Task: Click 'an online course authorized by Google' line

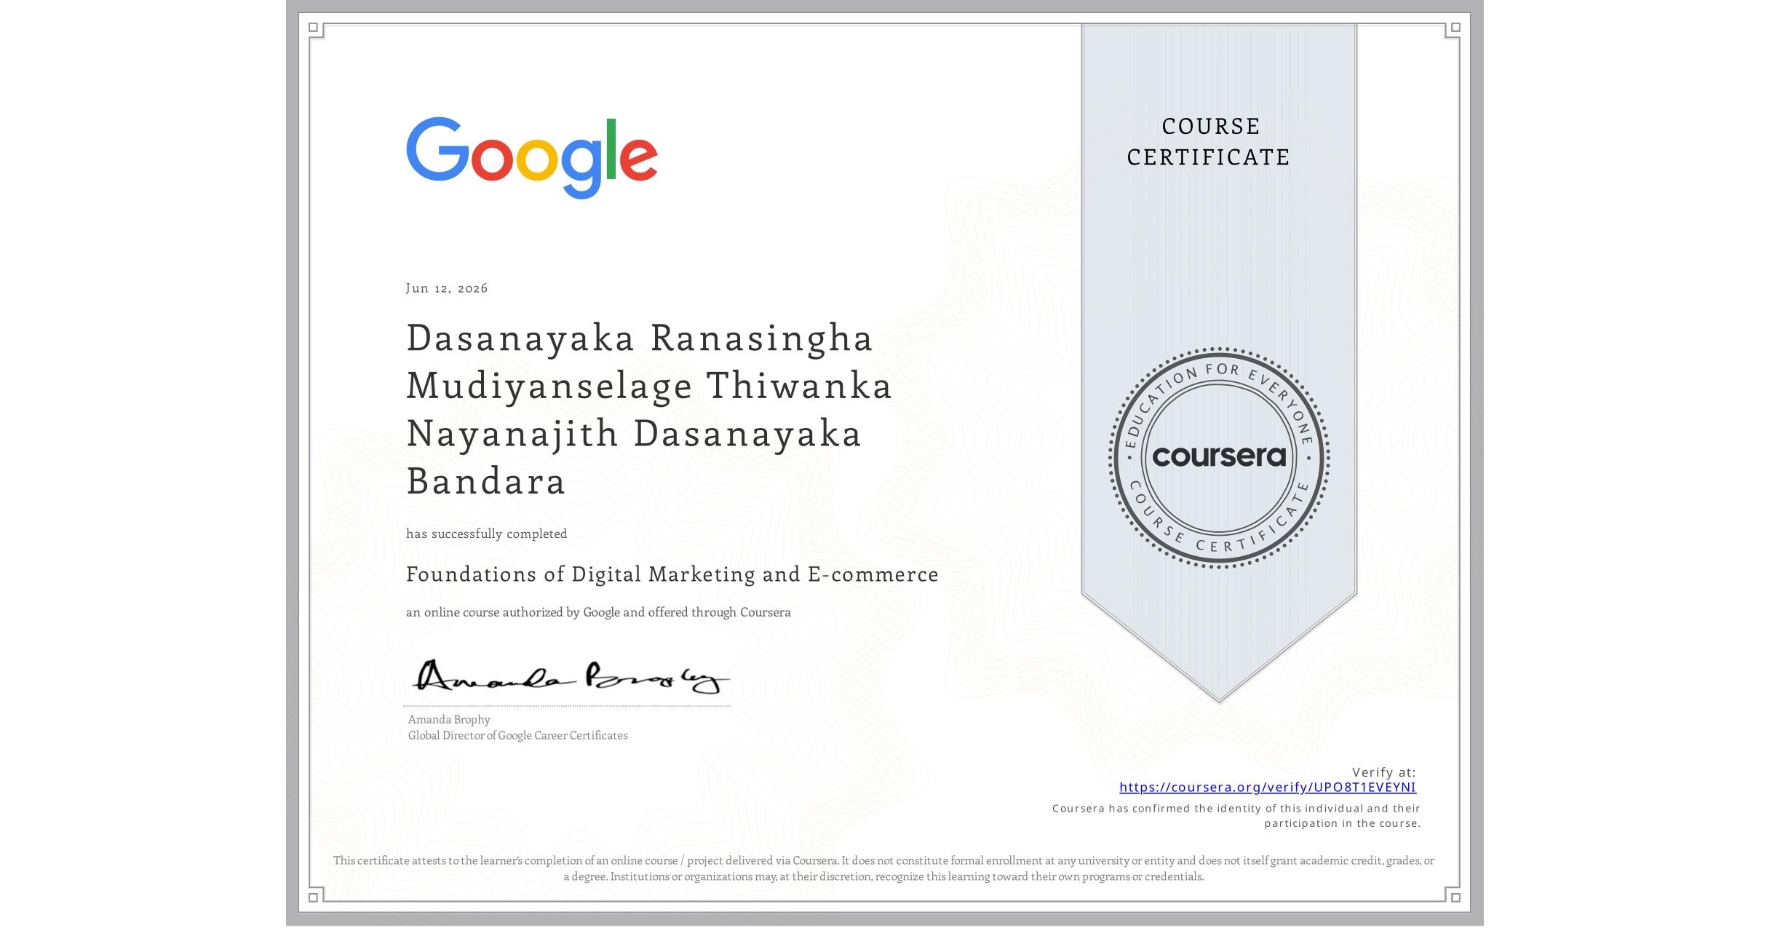Action: tap(598, 612)
